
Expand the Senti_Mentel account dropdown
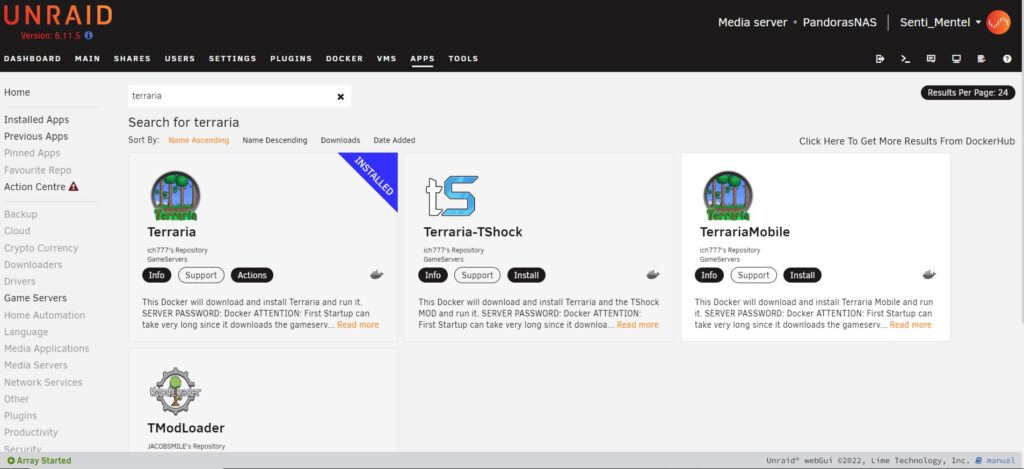pyautogui.click(x=977, y=22)
